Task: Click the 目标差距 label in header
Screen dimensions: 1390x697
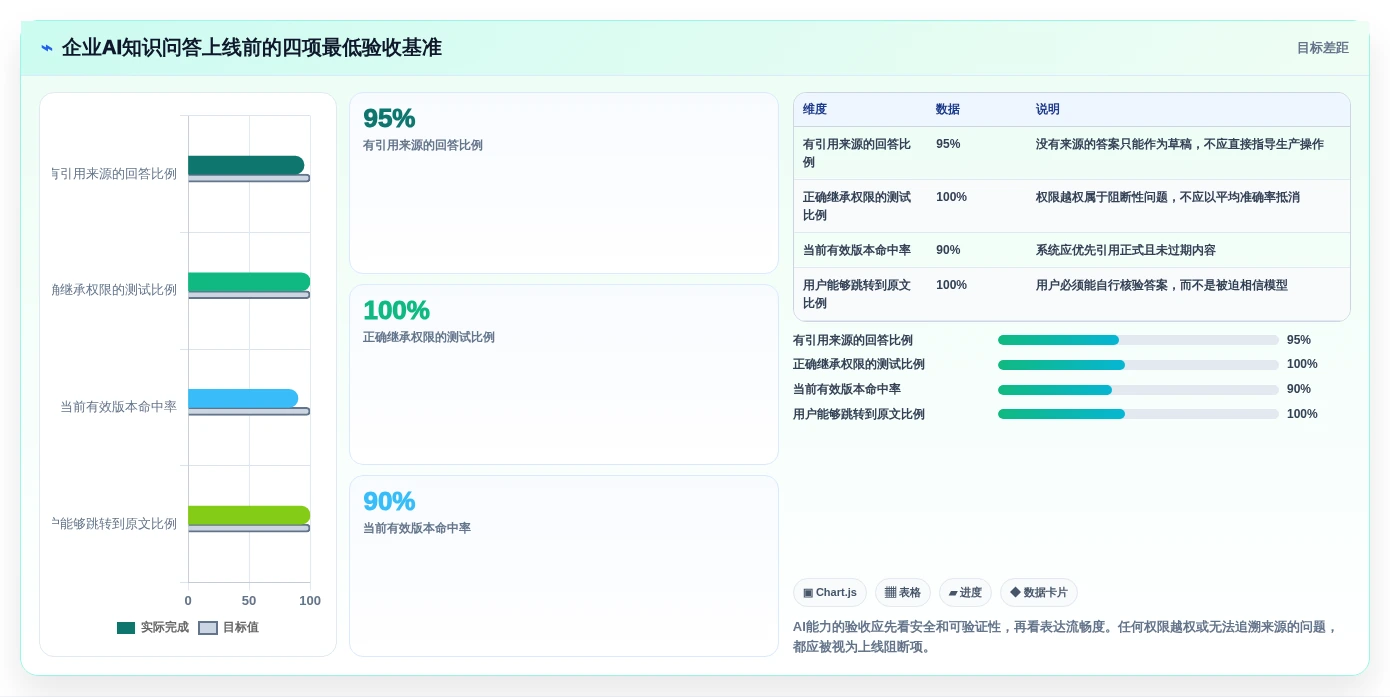Action: click(x=1322, y=48)
